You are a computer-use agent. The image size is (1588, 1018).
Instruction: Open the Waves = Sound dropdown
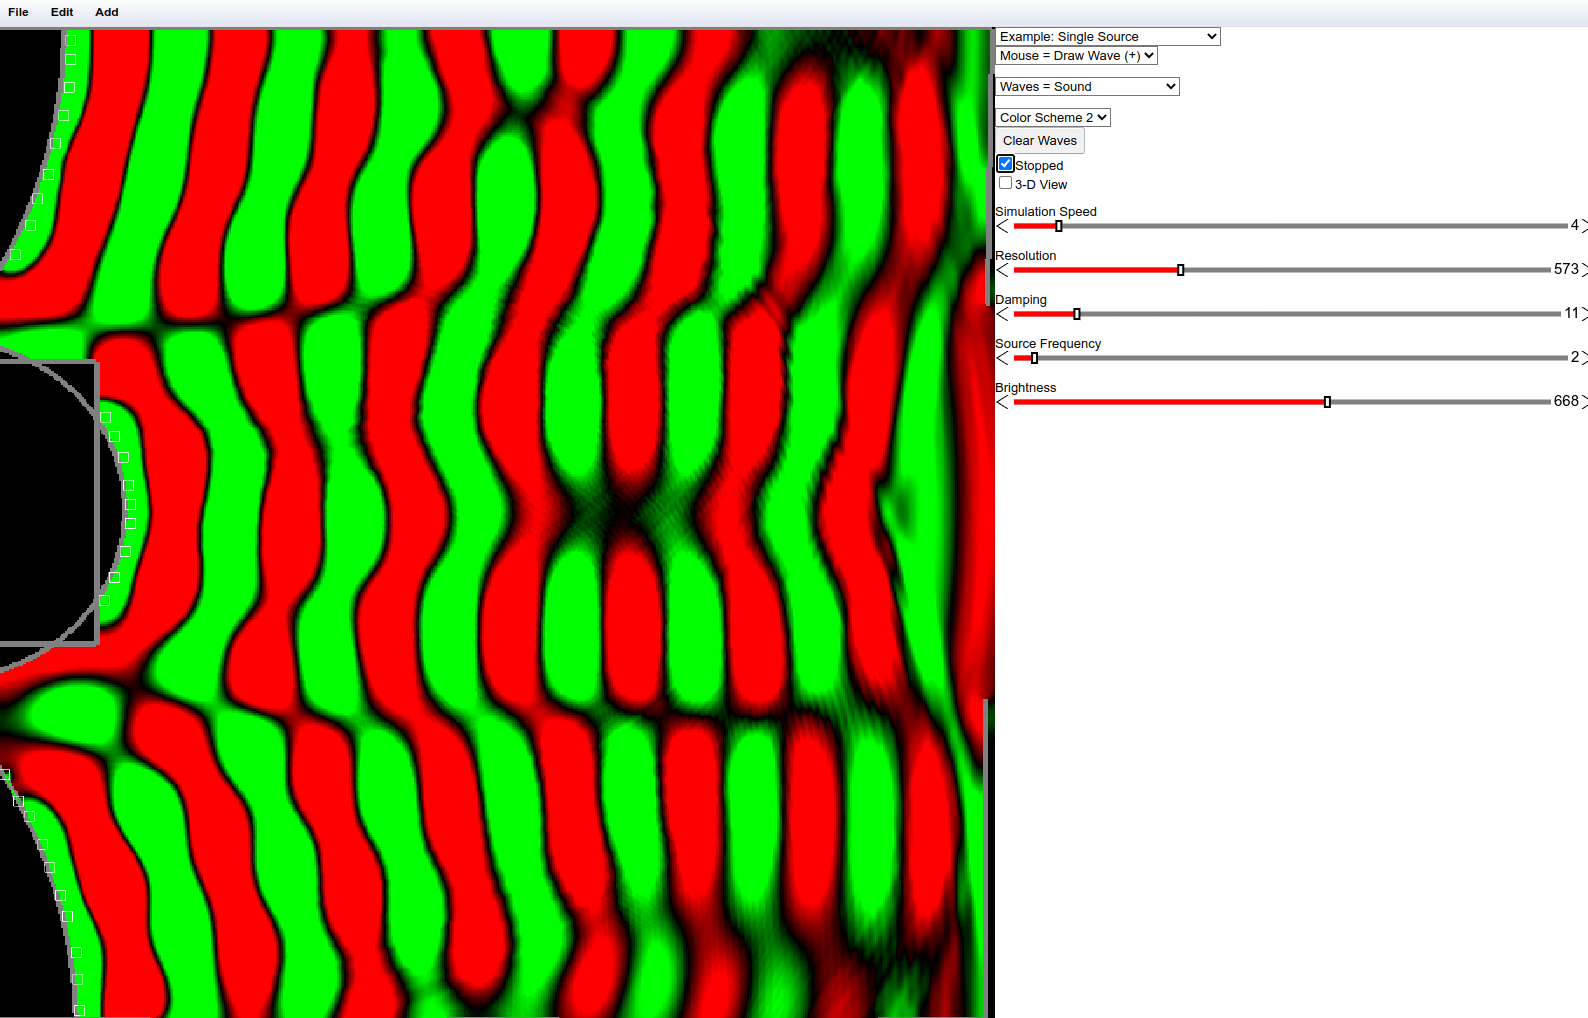coord(1087,87)
